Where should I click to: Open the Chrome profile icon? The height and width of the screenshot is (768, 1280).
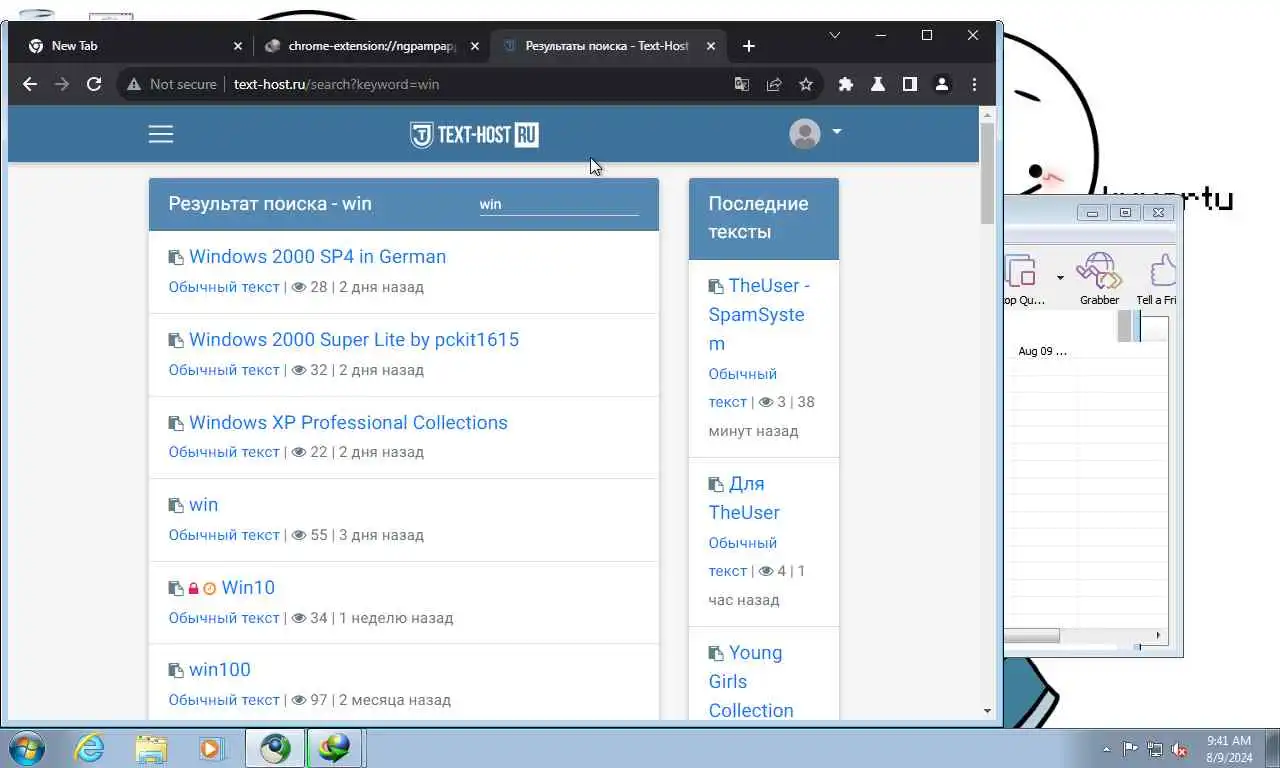[x=942, y=84]
